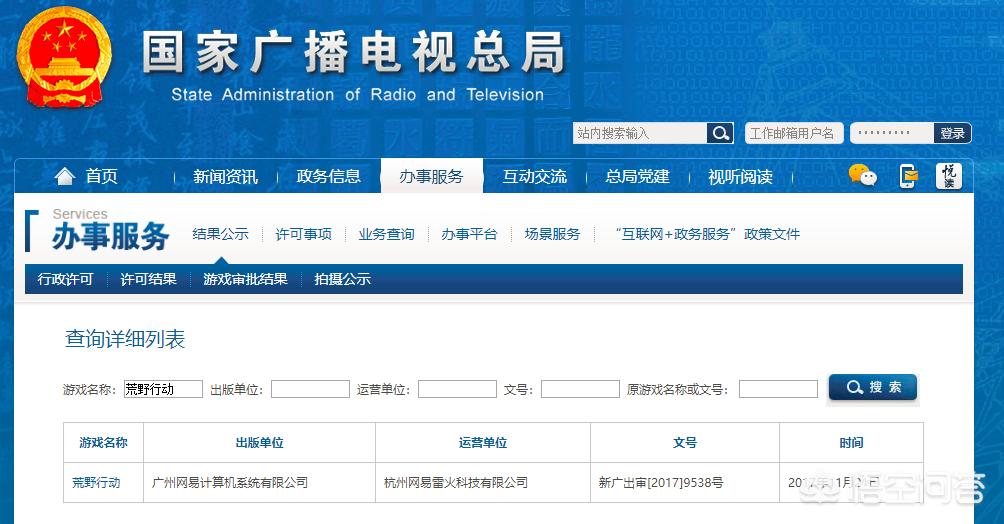Image resolution: width=1004 pixels, height=524 pixels.
Task: Open the 新闻资讯 menu
Action: (x=225, y=177)
